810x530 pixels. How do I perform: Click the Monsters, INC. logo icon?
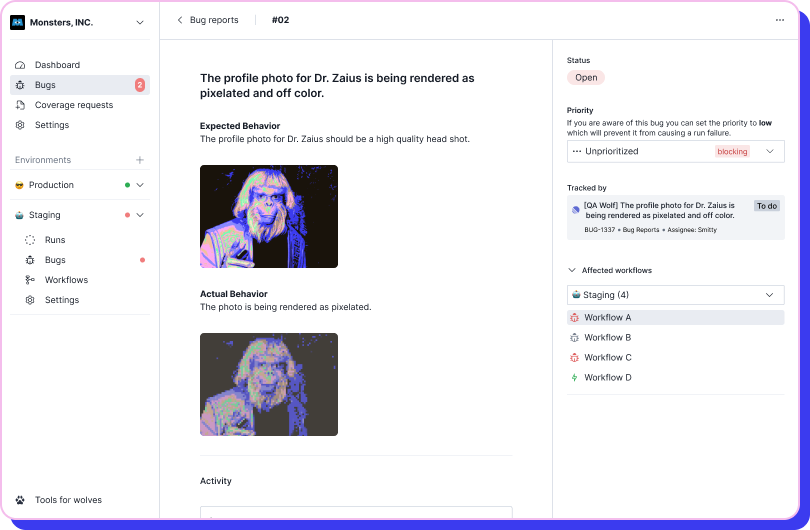[x=18, y=22]
